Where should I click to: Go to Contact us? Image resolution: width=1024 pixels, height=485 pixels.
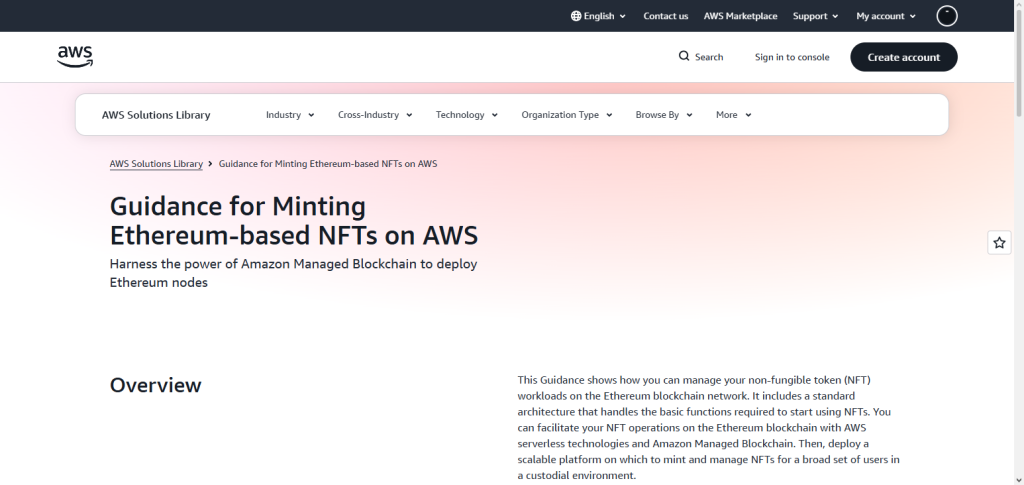(665, 16)
